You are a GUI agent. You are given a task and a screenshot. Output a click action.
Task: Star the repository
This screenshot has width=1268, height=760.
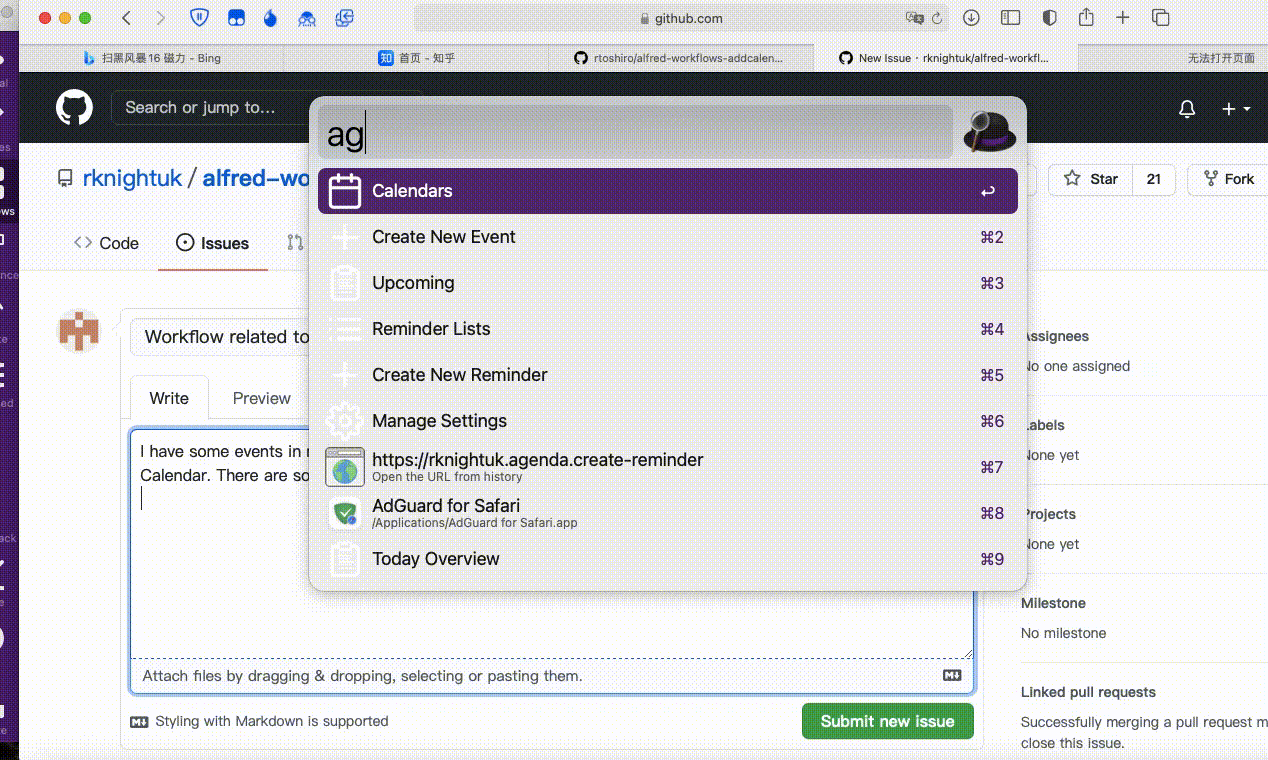coord(1091,179)
